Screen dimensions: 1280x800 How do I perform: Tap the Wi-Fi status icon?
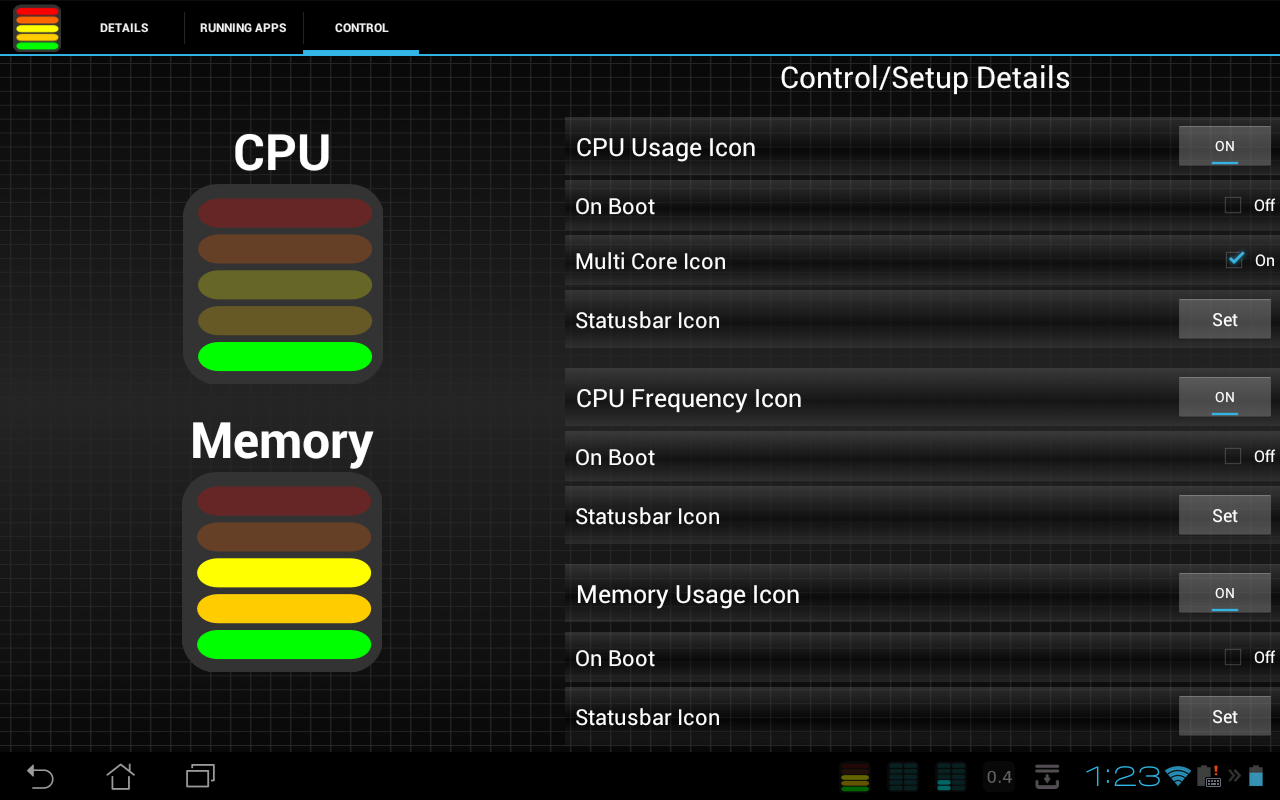[x=1177, y=777]
